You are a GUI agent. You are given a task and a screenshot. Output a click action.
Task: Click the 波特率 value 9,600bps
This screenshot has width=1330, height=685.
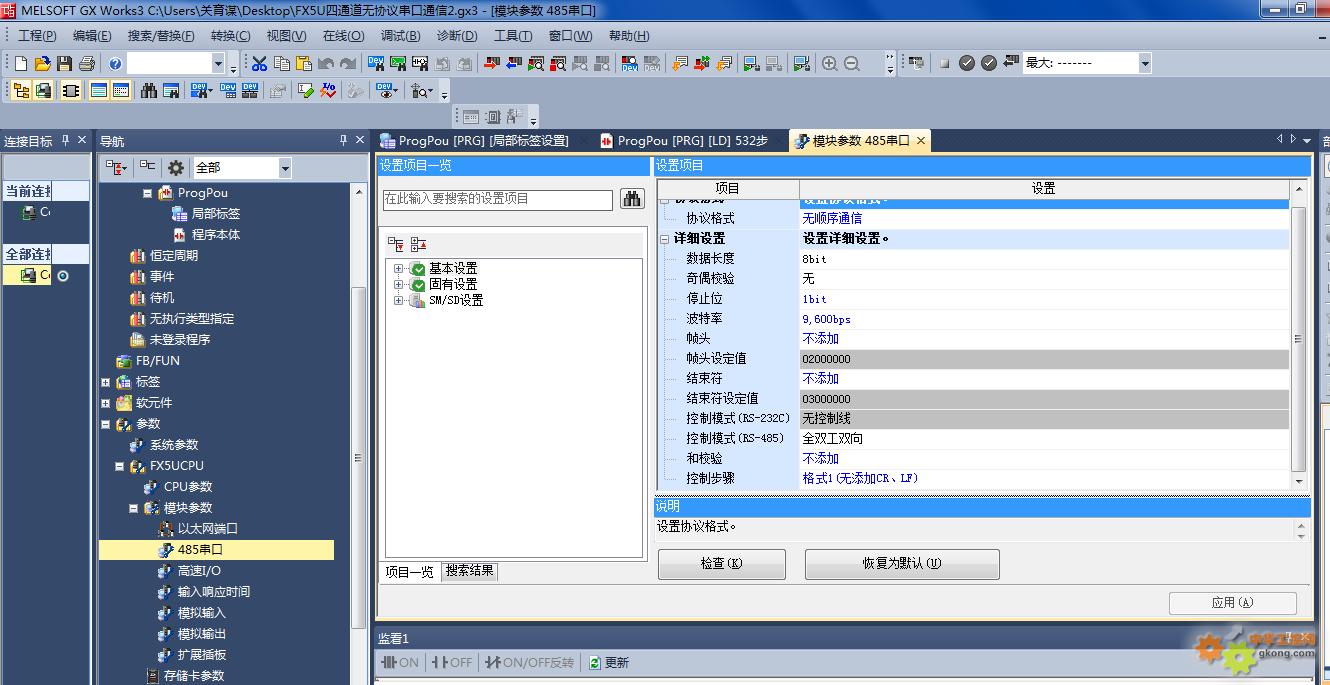tap(1044, 319)
